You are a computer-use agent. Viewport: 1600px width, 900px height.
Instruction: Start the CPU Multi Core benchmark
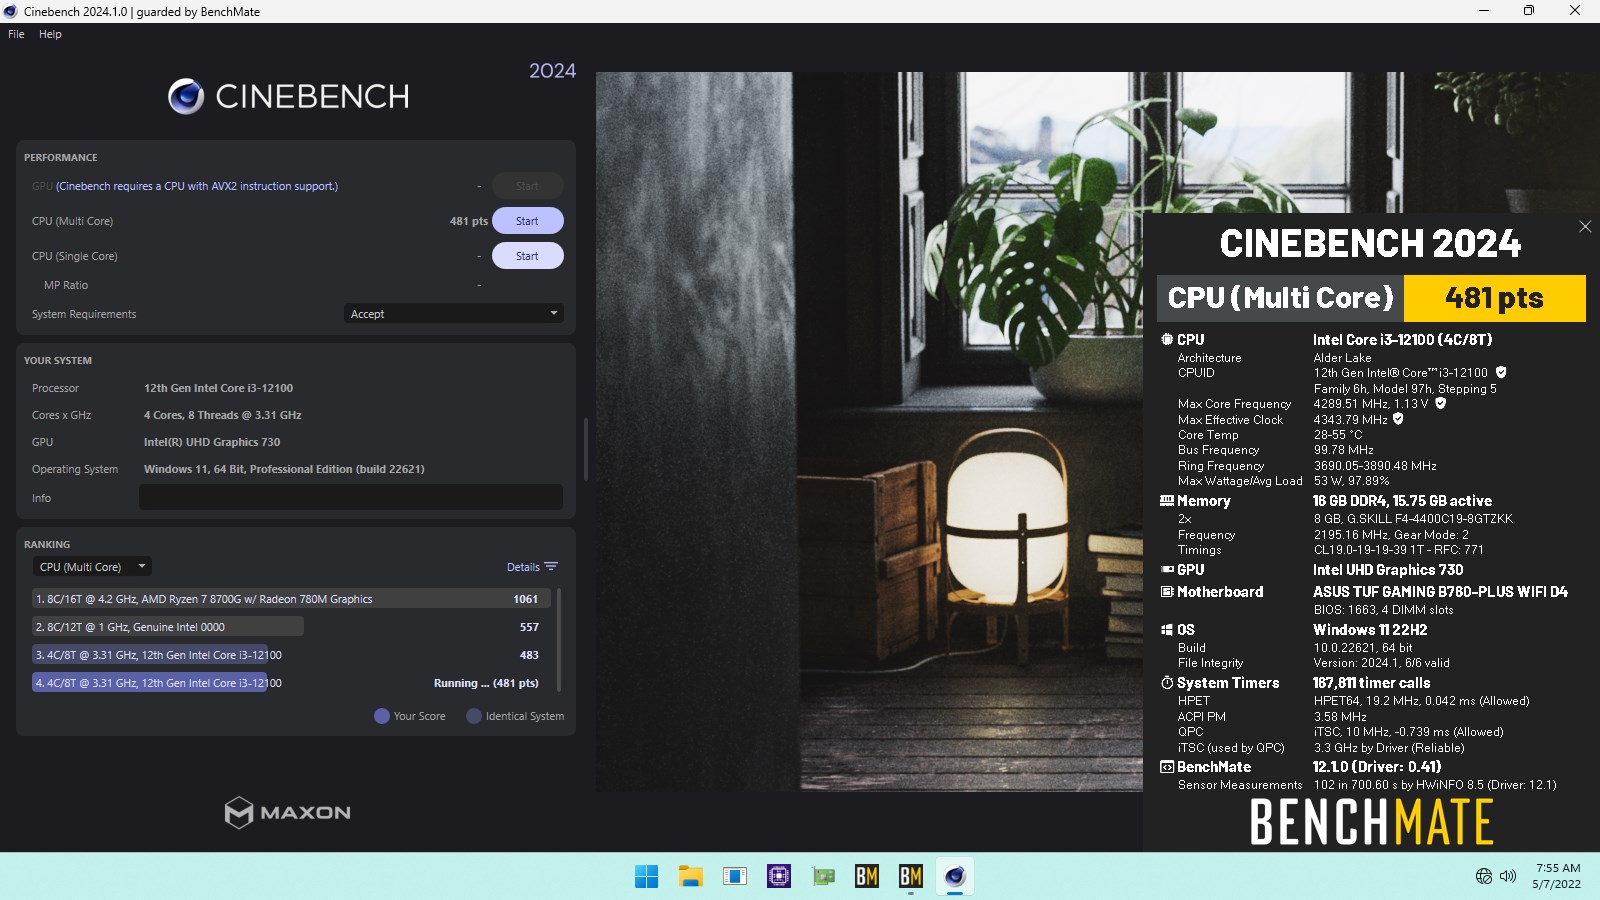pyautogui.click(x=527, y=221)
